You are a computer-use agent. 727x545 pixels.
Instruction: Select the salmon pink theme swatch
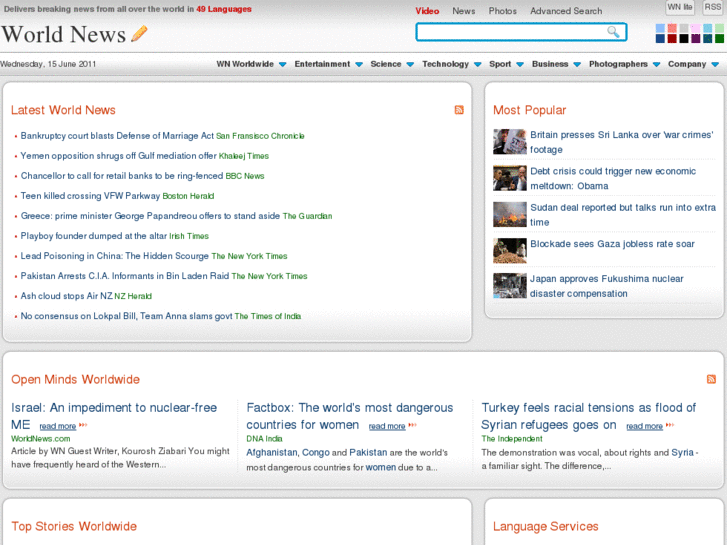tap(672, 28)
